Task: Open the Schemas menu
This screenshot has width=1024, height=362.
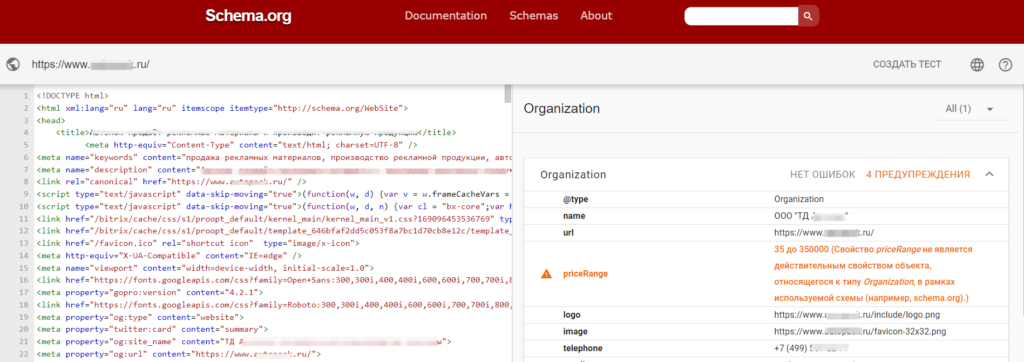Action: [x=534, y=16]
